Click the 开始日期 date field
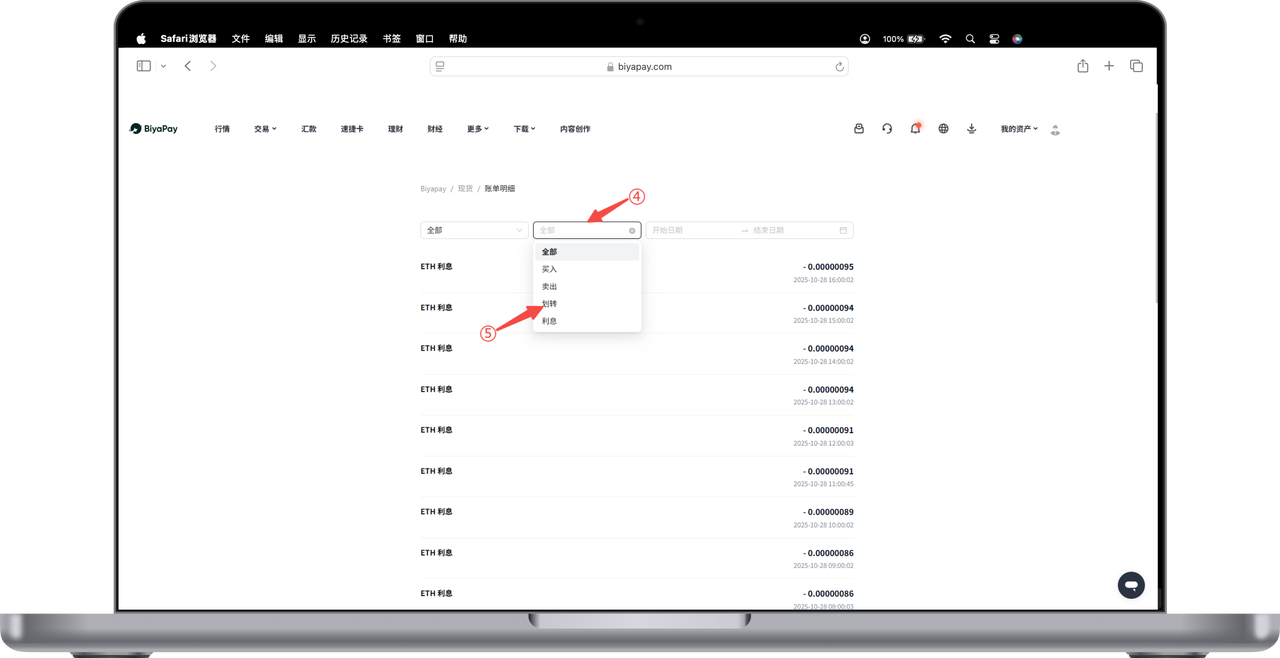 (x=690, y=230)
